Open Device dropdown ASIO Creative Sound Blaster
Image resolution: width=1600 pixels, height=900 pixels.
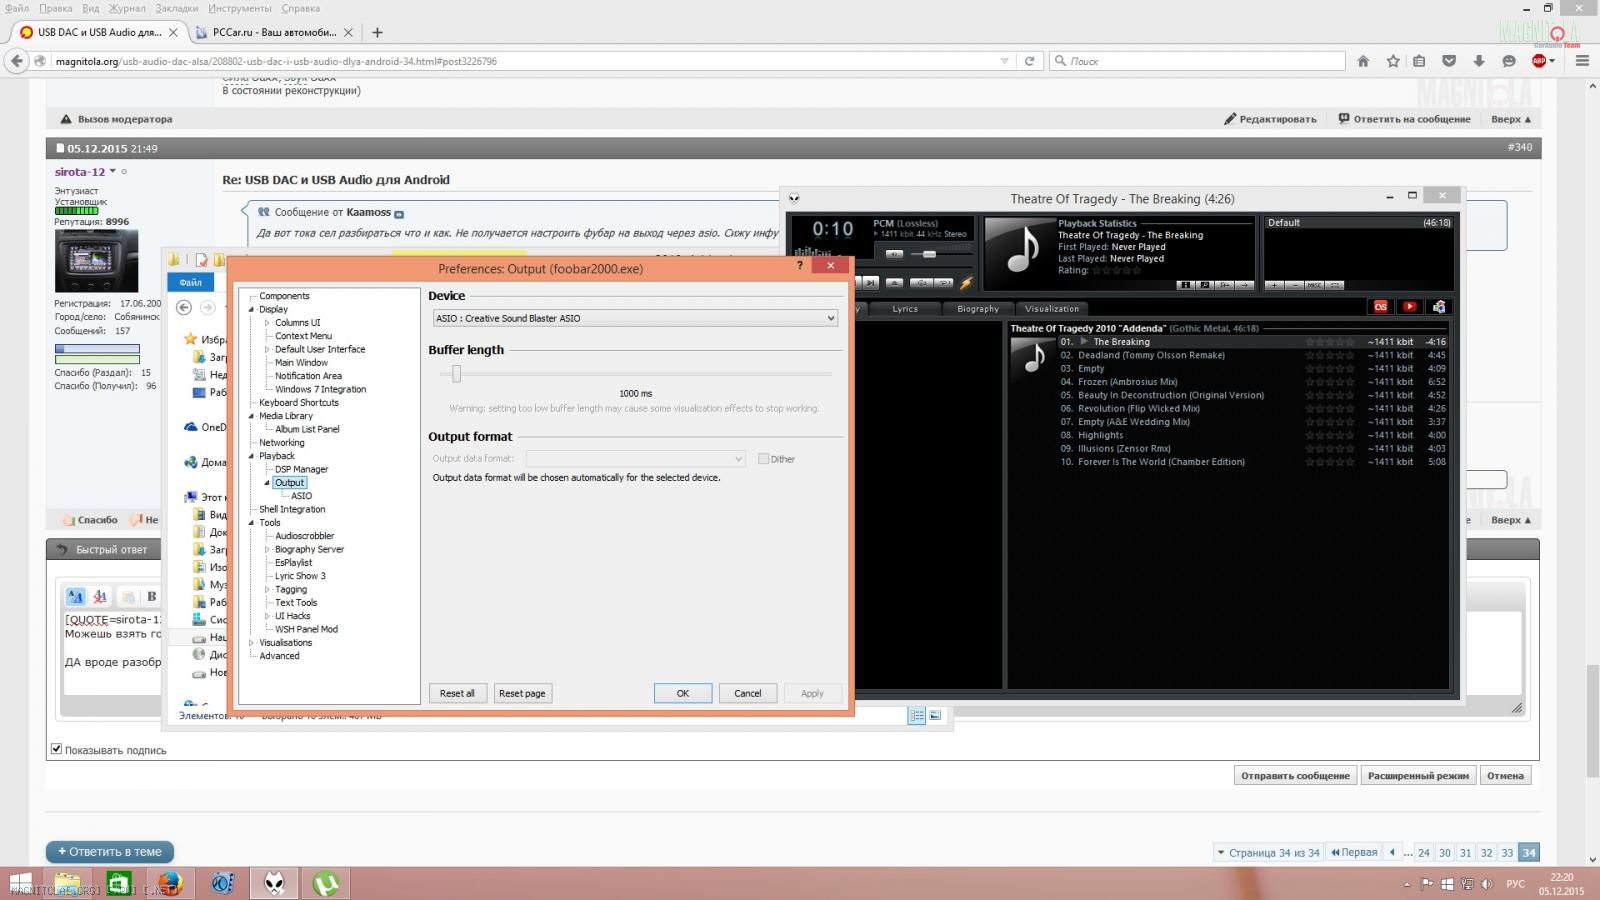[x=635, y=318]
